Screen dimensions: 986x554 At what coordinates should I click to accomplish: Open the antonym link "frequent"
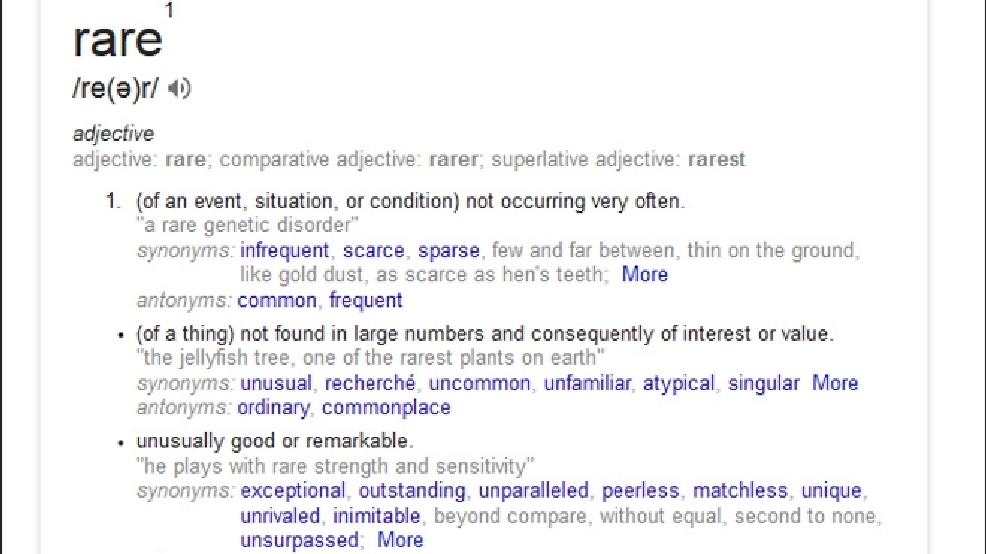coord(365,301)
